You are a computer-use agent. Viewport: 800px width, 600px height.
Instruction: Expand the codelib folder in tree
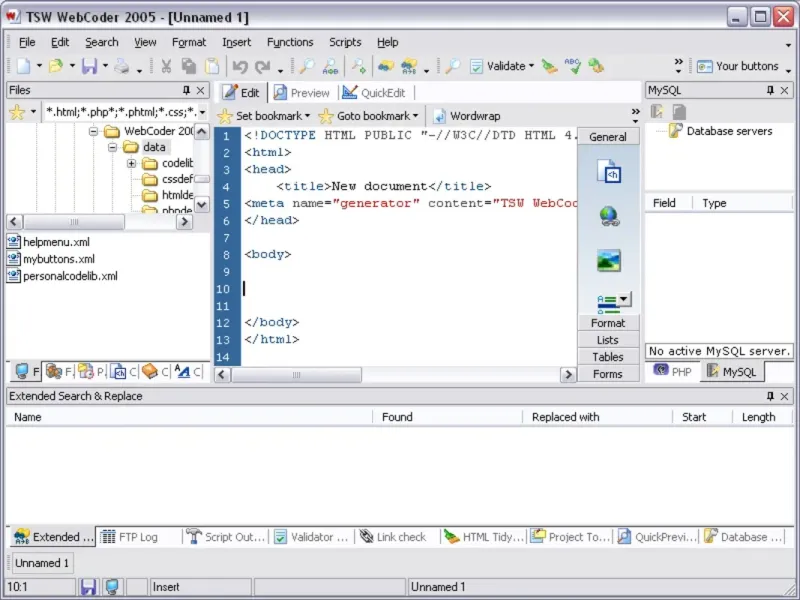(131, 163)
